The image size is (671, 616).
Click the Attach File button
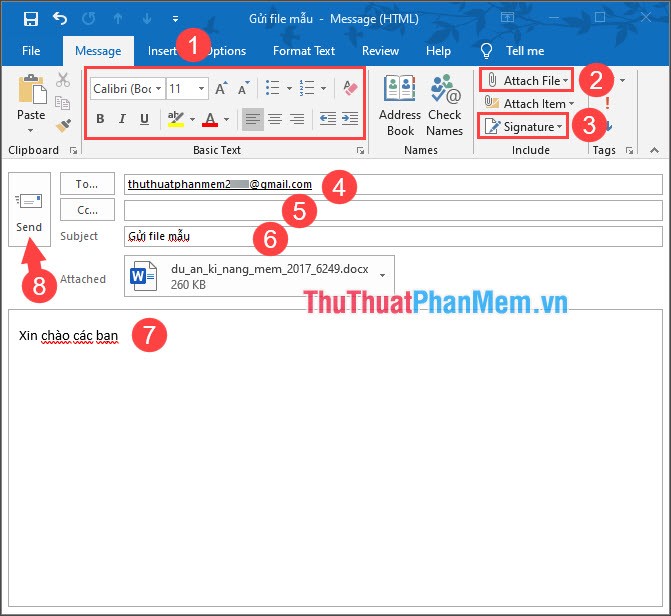[x=526, y=80]
